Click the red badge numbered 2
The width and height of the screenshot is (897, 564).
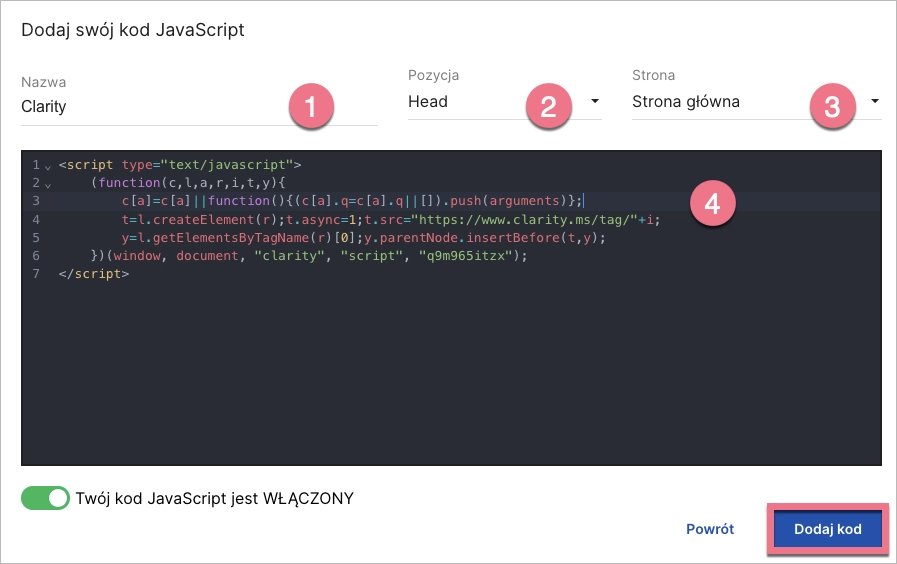pyautogui.click(x=548, y=106)
